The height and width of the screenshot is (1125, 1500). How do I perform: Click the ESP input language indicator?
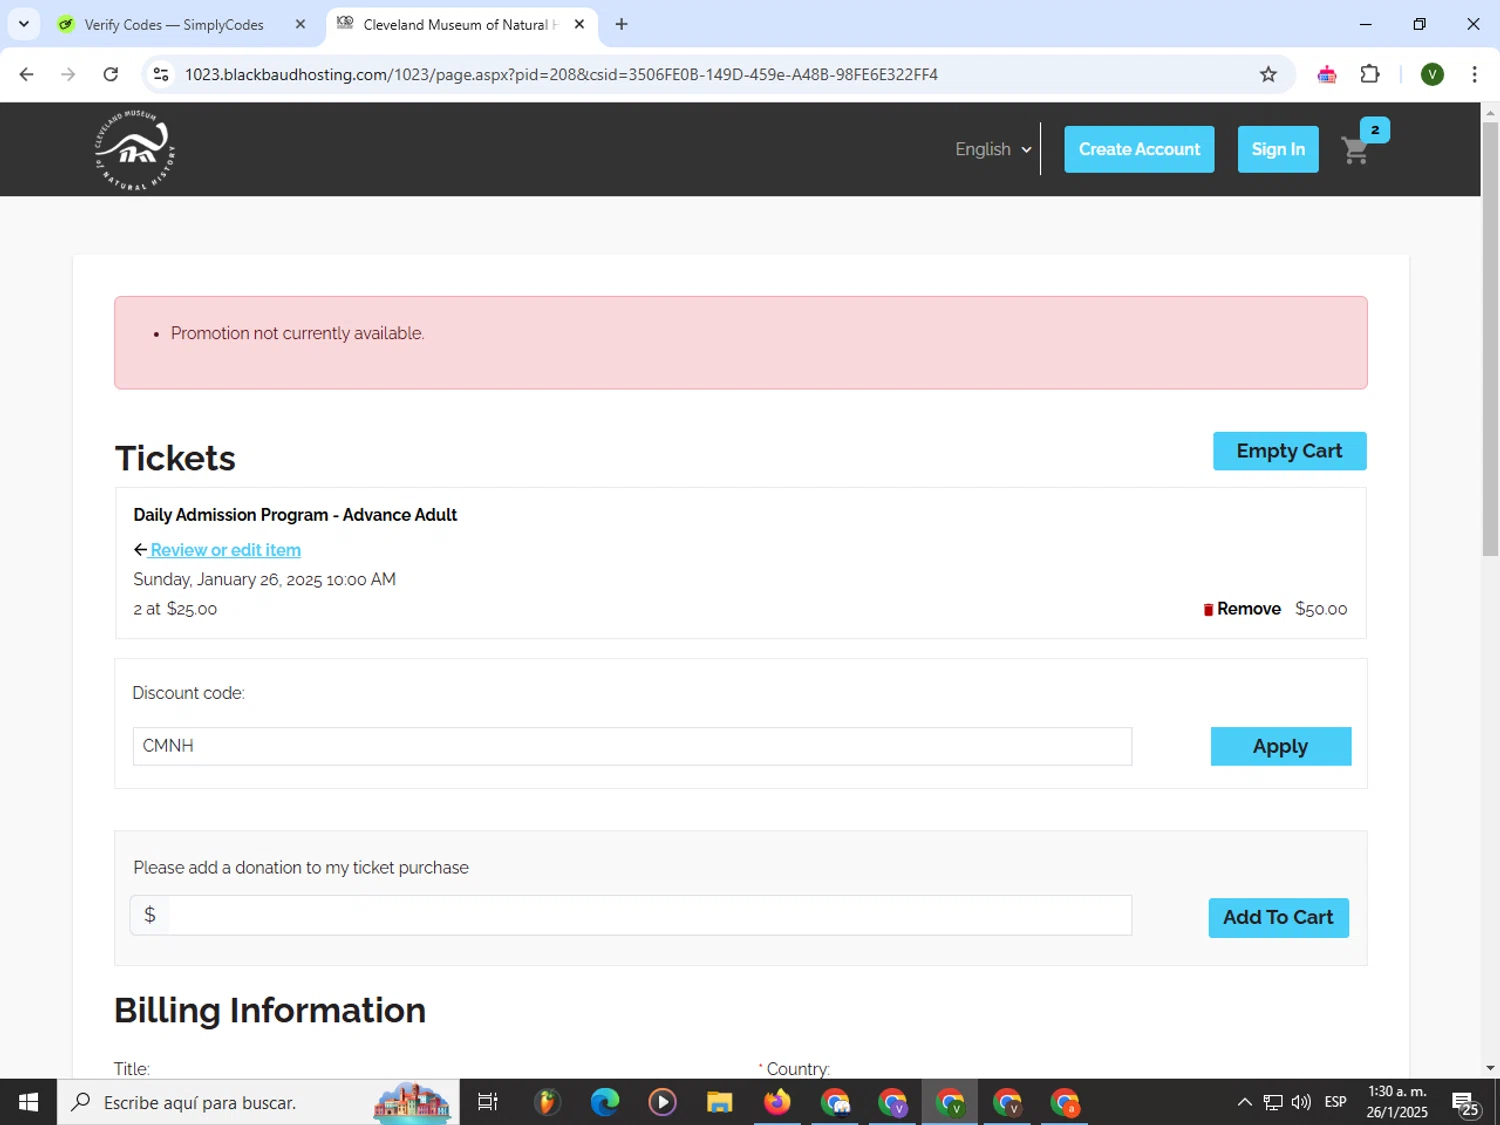coord(1335,1102)
